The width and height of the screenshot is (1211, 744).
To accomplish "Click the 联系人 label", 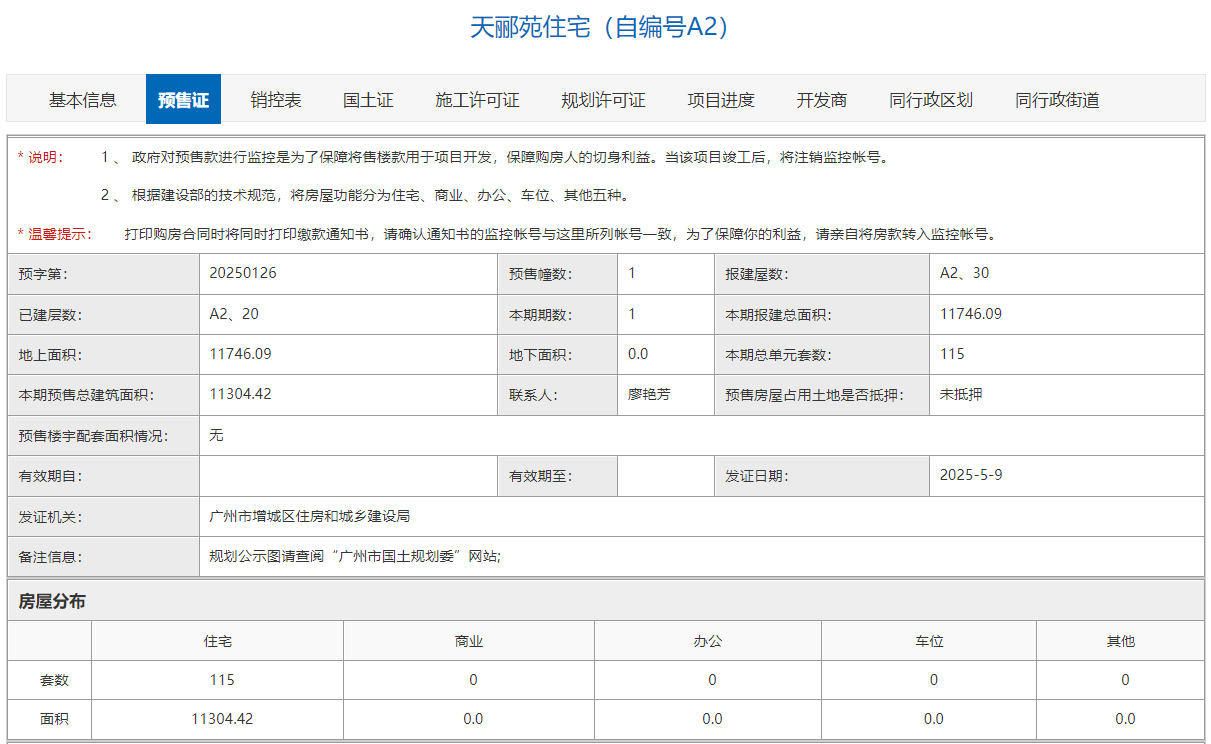I will (x=534, y=395).
